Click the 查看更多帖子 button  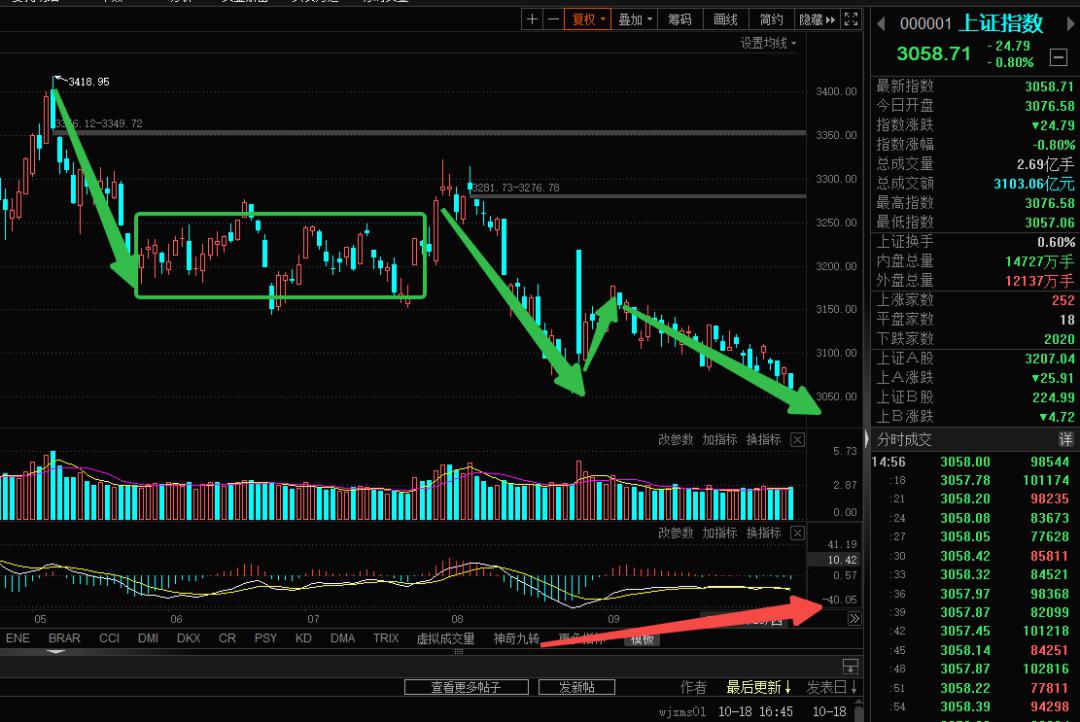pyautogui.click(x=465, y=687)
